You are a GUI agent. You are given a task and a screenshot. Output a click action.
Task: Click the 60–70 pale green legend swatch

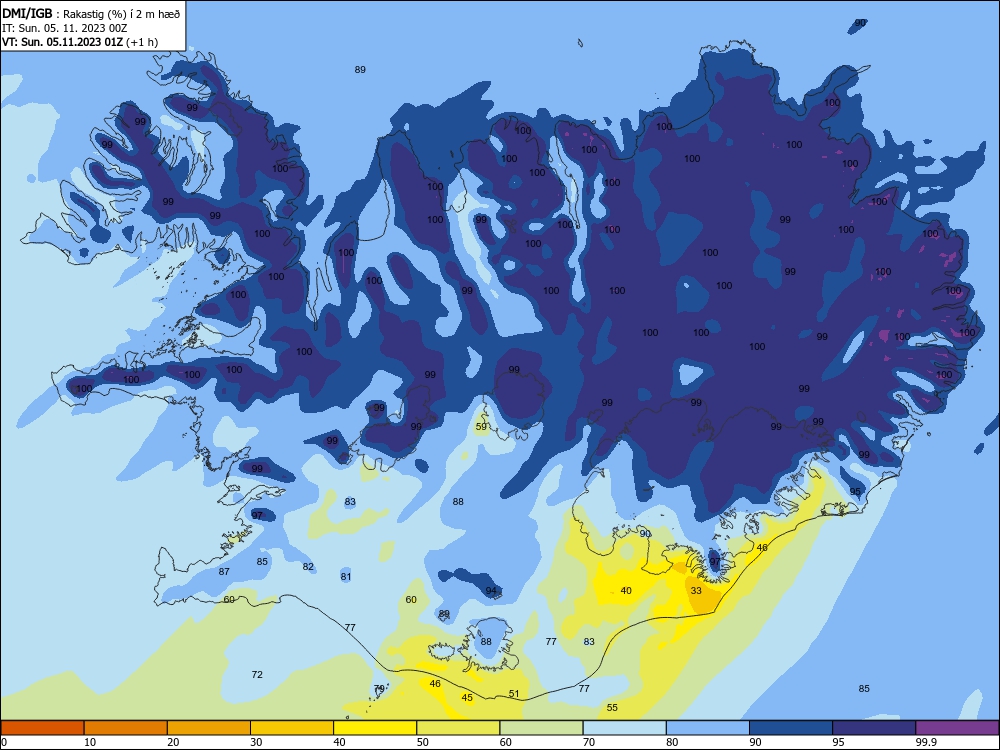coord(541,728)
